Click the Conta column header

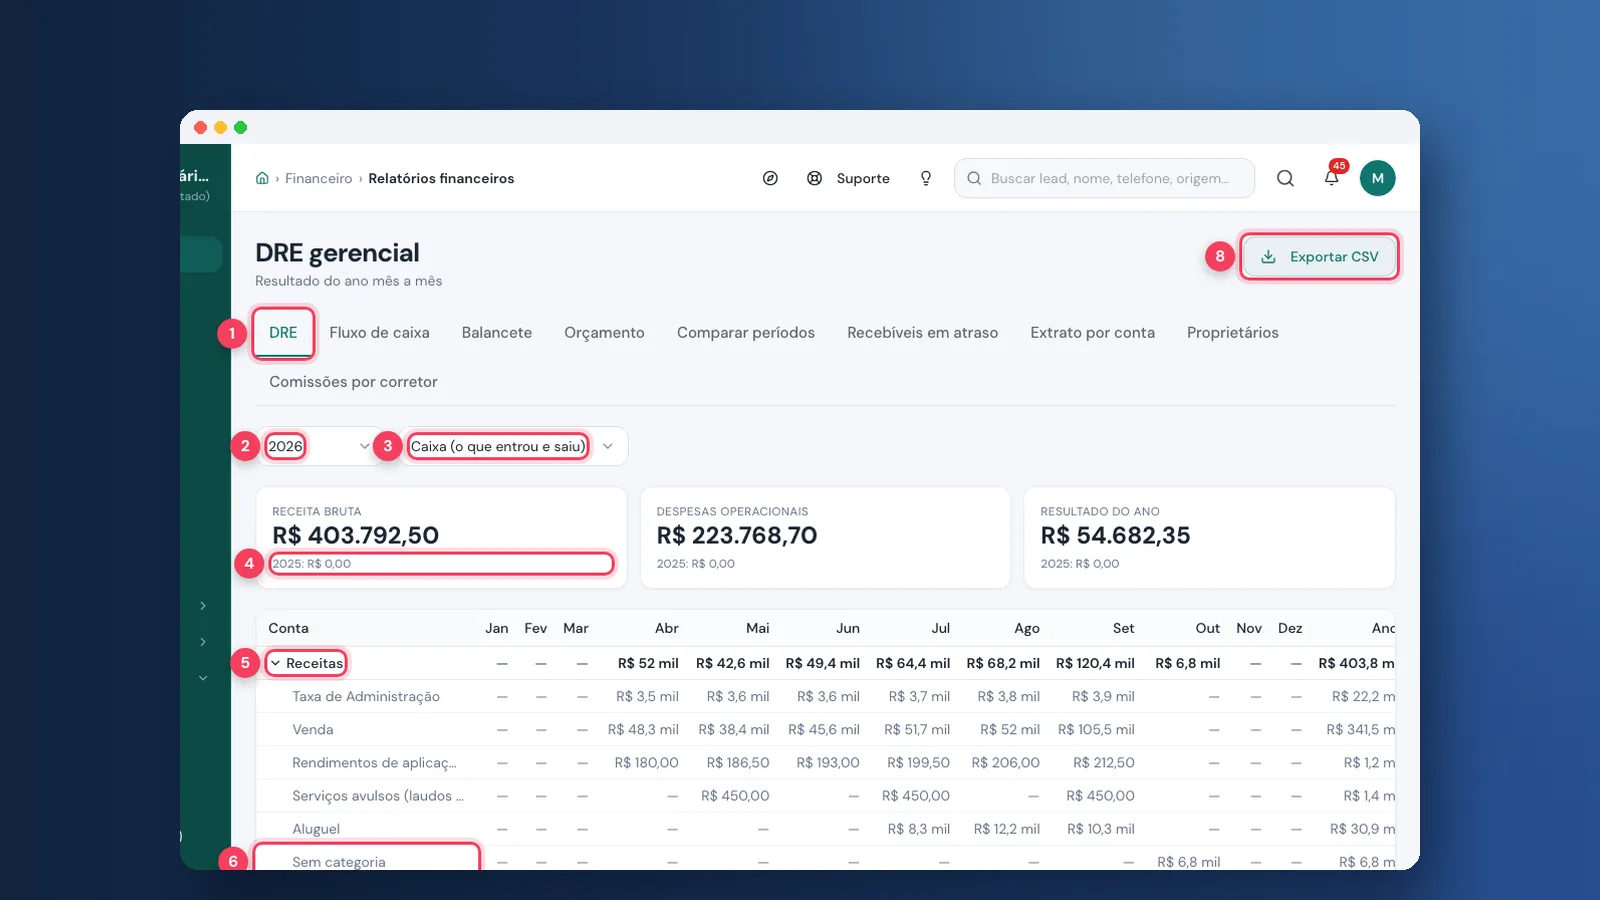click(288, 628)
